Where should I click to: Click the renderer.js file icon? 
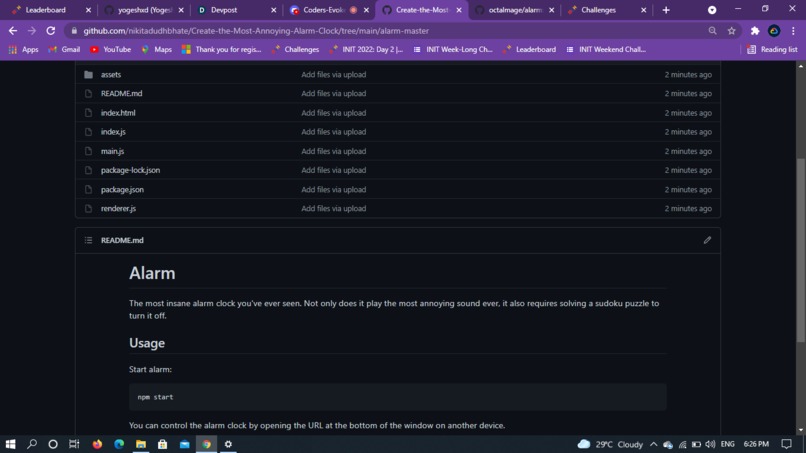[x=88, y=208]
